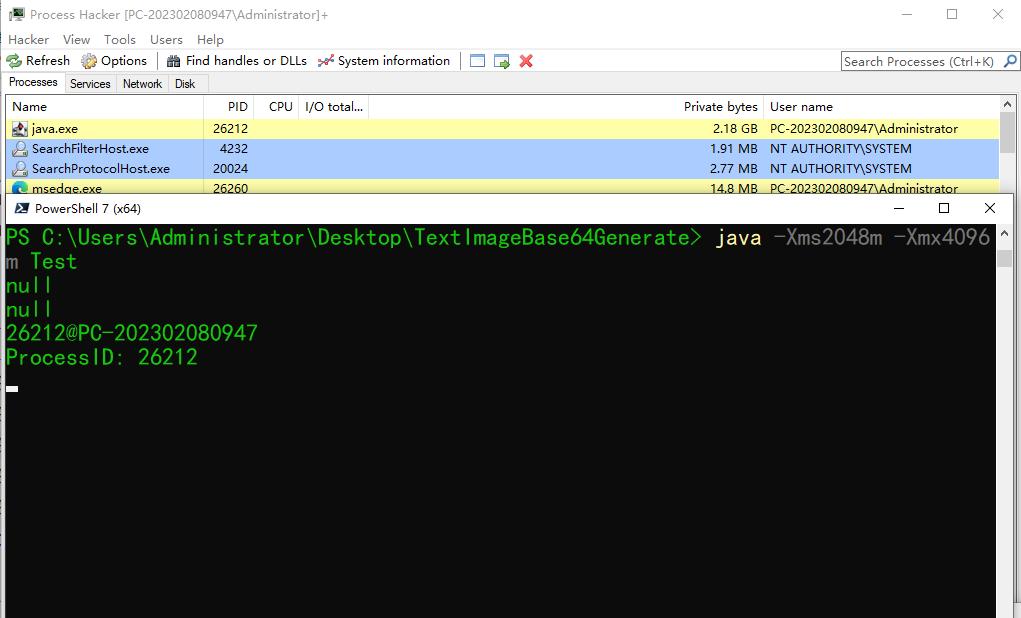This screenshot has width=1021, height=618.
Task: Sort by the Private bytes column
Action: pos(720,107)
